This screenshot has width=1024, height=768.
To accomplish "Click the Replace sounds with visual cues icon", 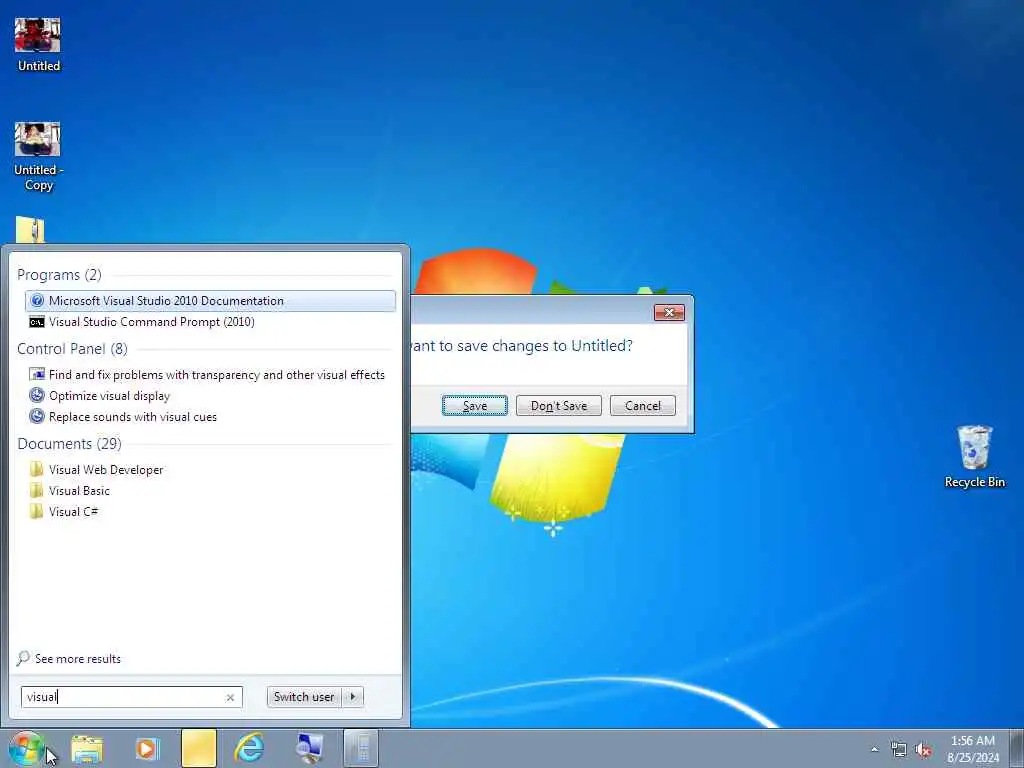I will click(37, 417).
